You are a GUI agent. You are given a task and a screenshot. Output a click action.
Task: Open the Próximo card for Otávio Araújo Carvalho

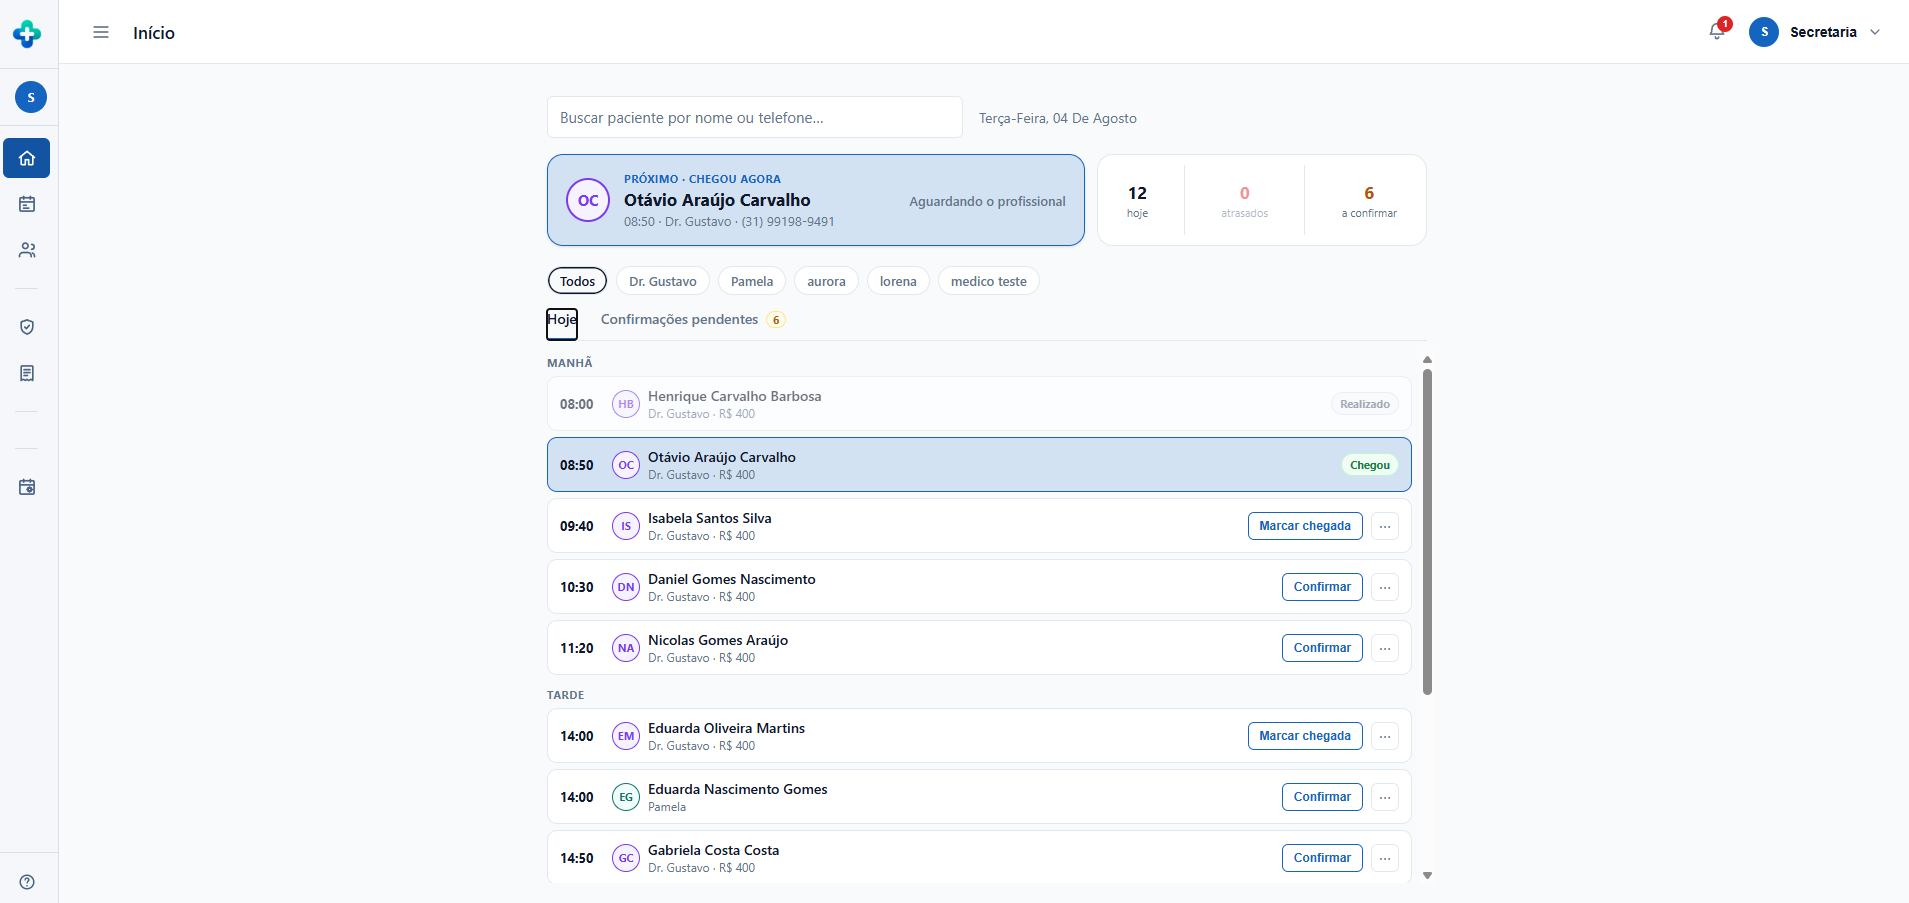tap(816, 200)
